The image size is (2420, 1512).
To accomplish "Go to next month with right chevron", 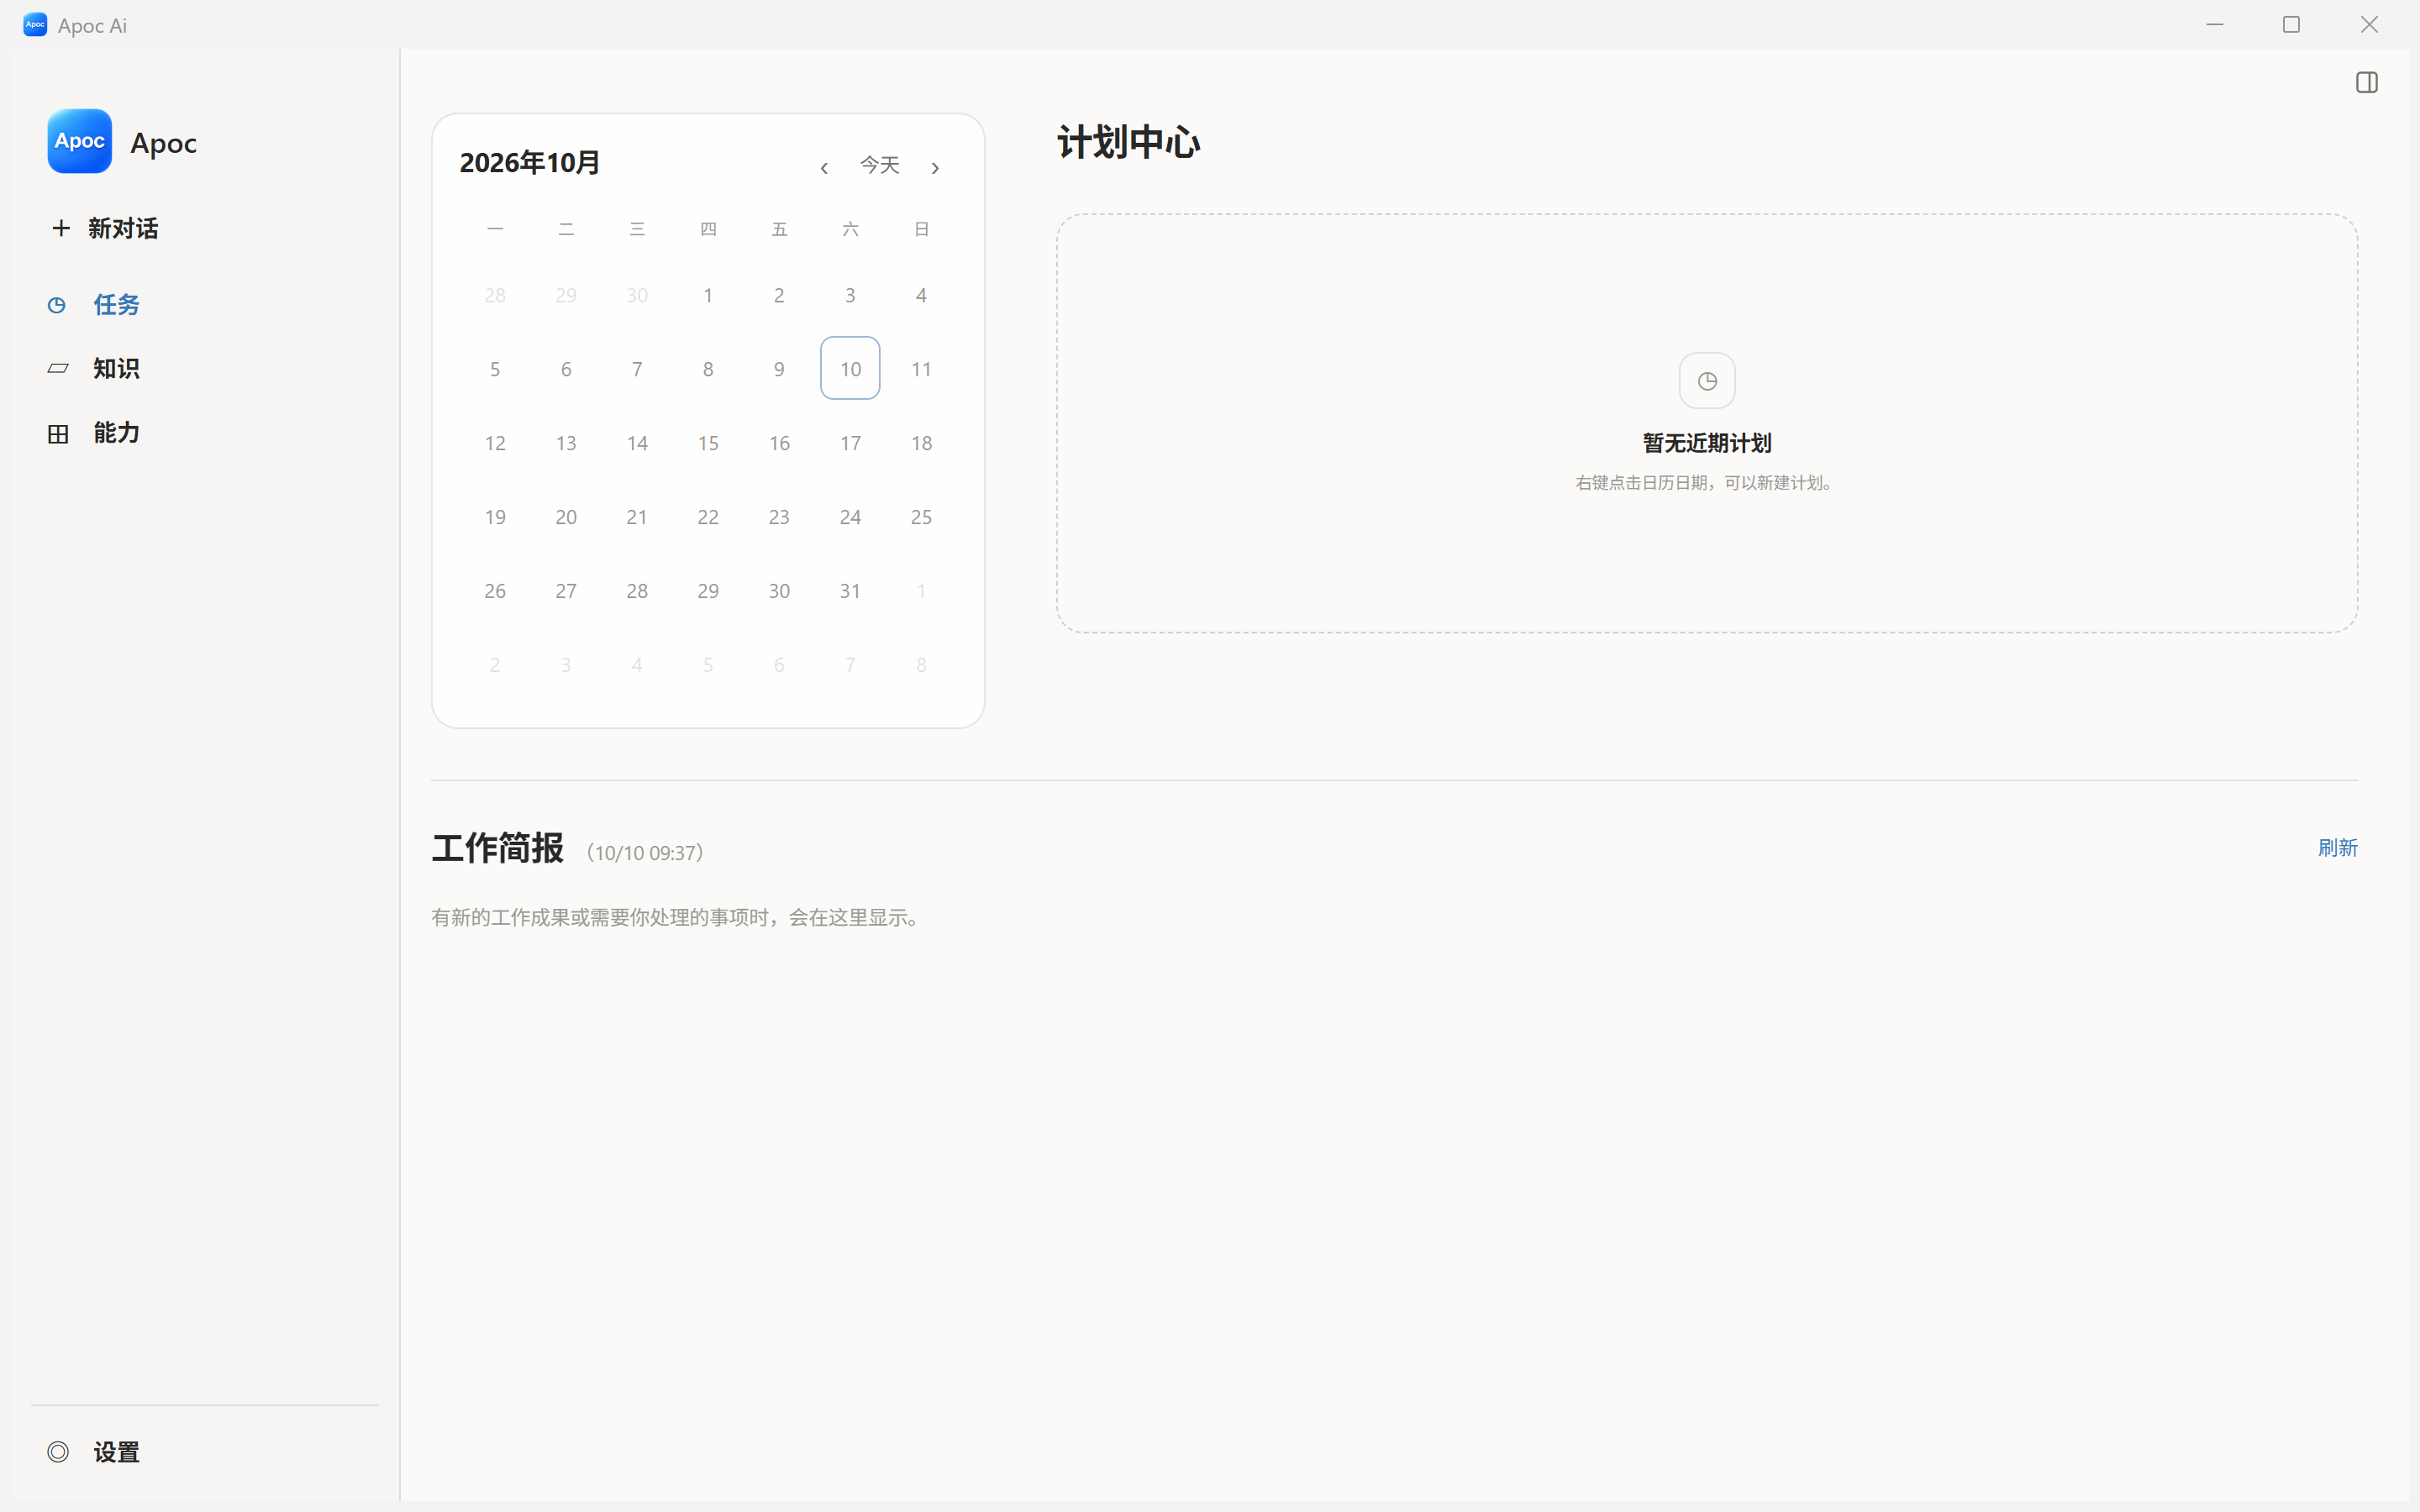I will coord(935,168).
